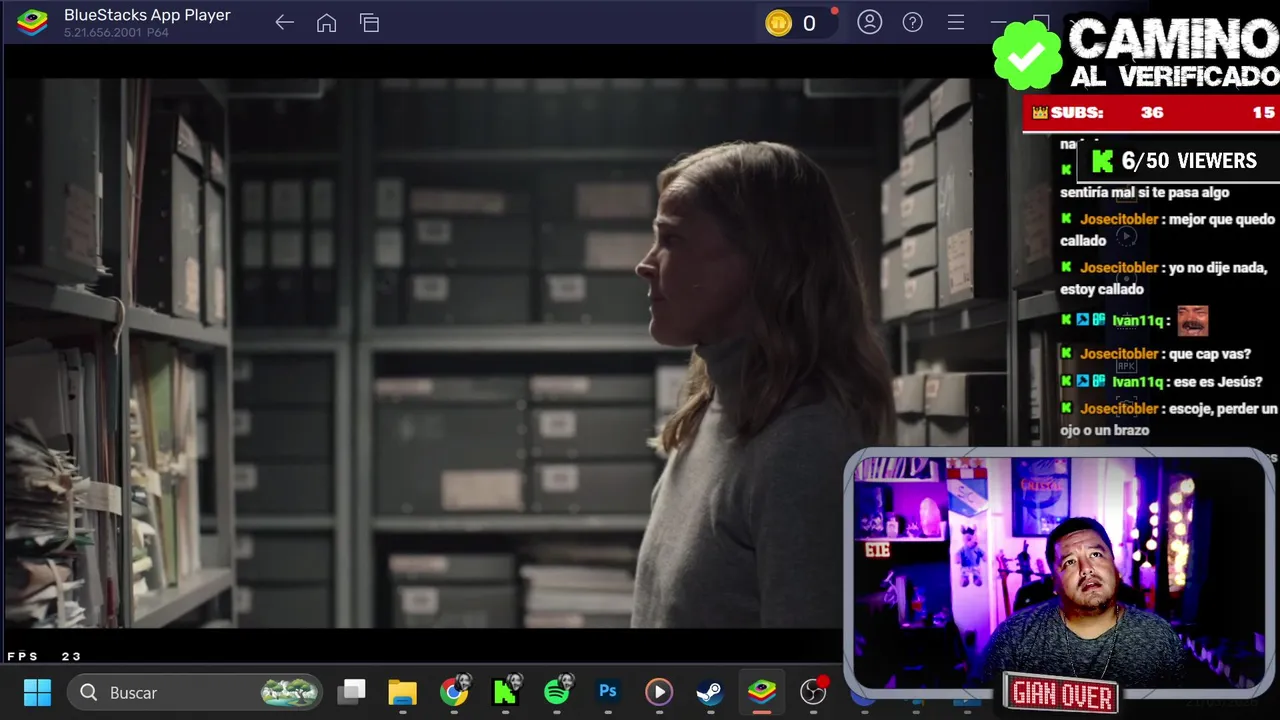1280x720 pixels.
Task: Click chat message "mejor que quedo callado"
Action: tap(1168, 230)
